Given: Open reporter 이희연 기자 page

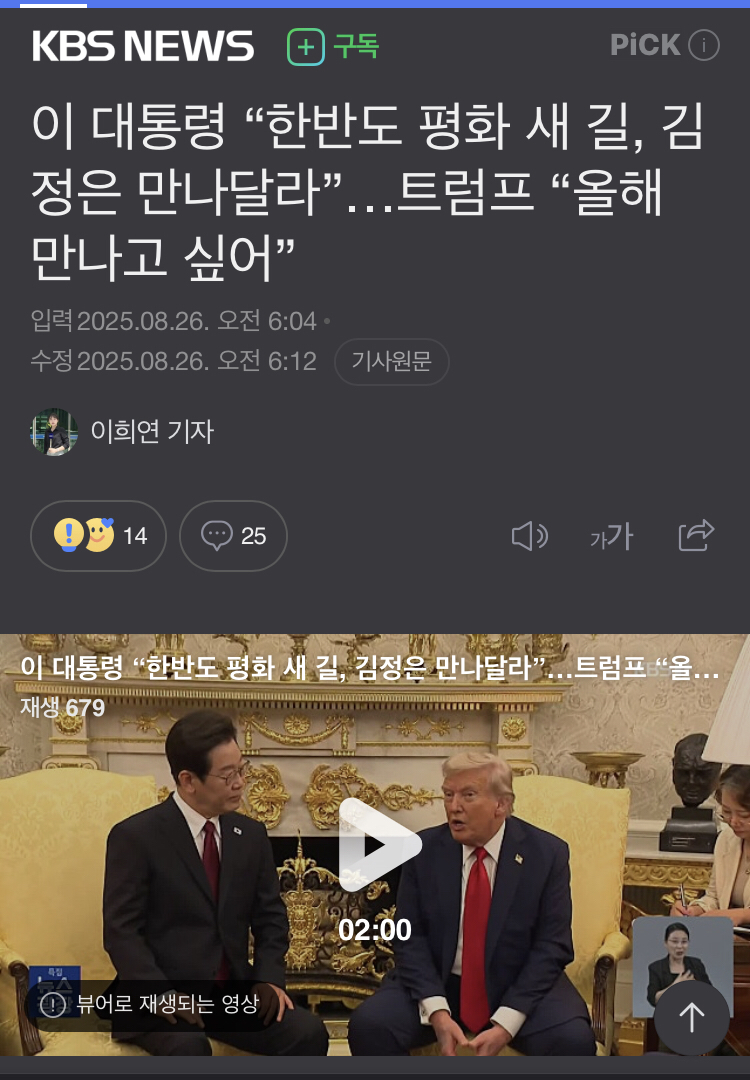Looking at the screenshot, I should (x=152, y=432).
